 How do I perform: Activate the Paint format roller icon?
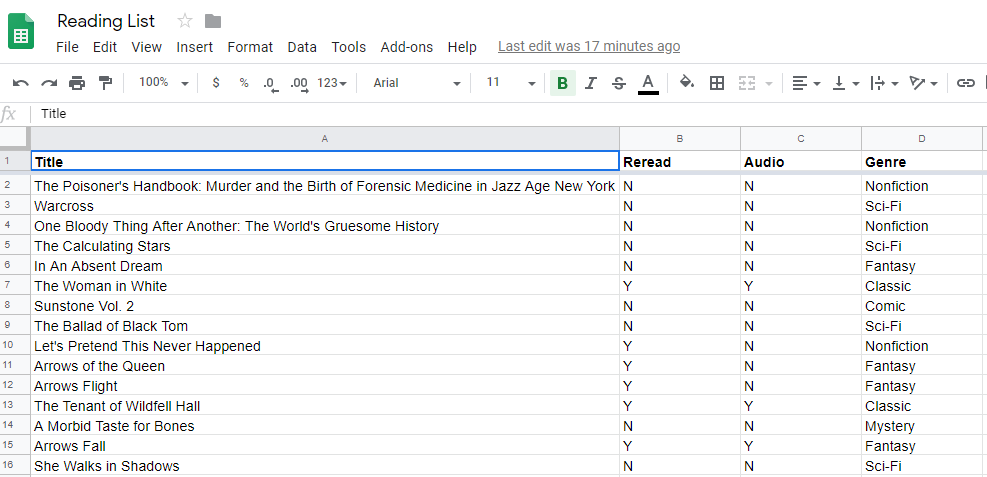tap(105, 83)
